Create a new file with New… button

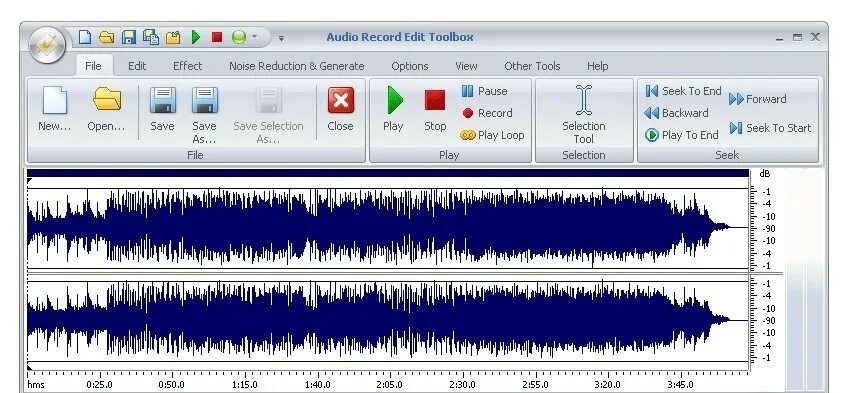54,110
